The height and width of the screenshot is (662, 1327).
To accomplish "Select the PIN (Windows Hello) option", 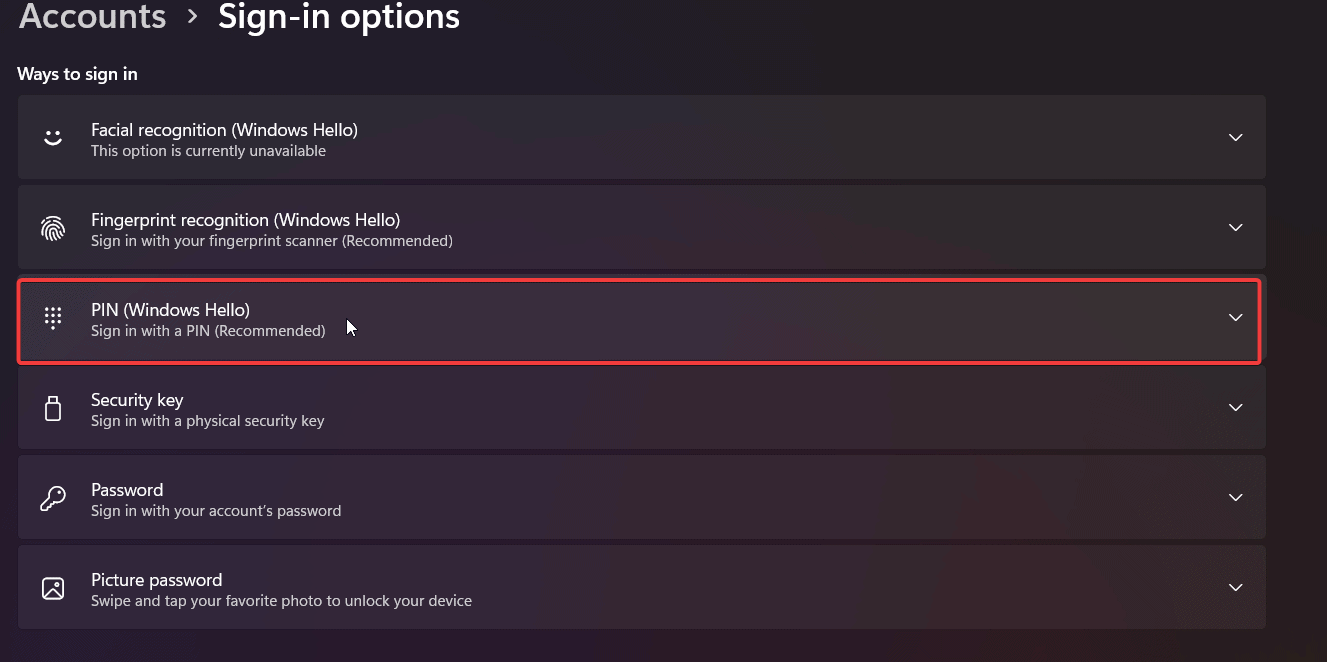I will click(640, 320).
